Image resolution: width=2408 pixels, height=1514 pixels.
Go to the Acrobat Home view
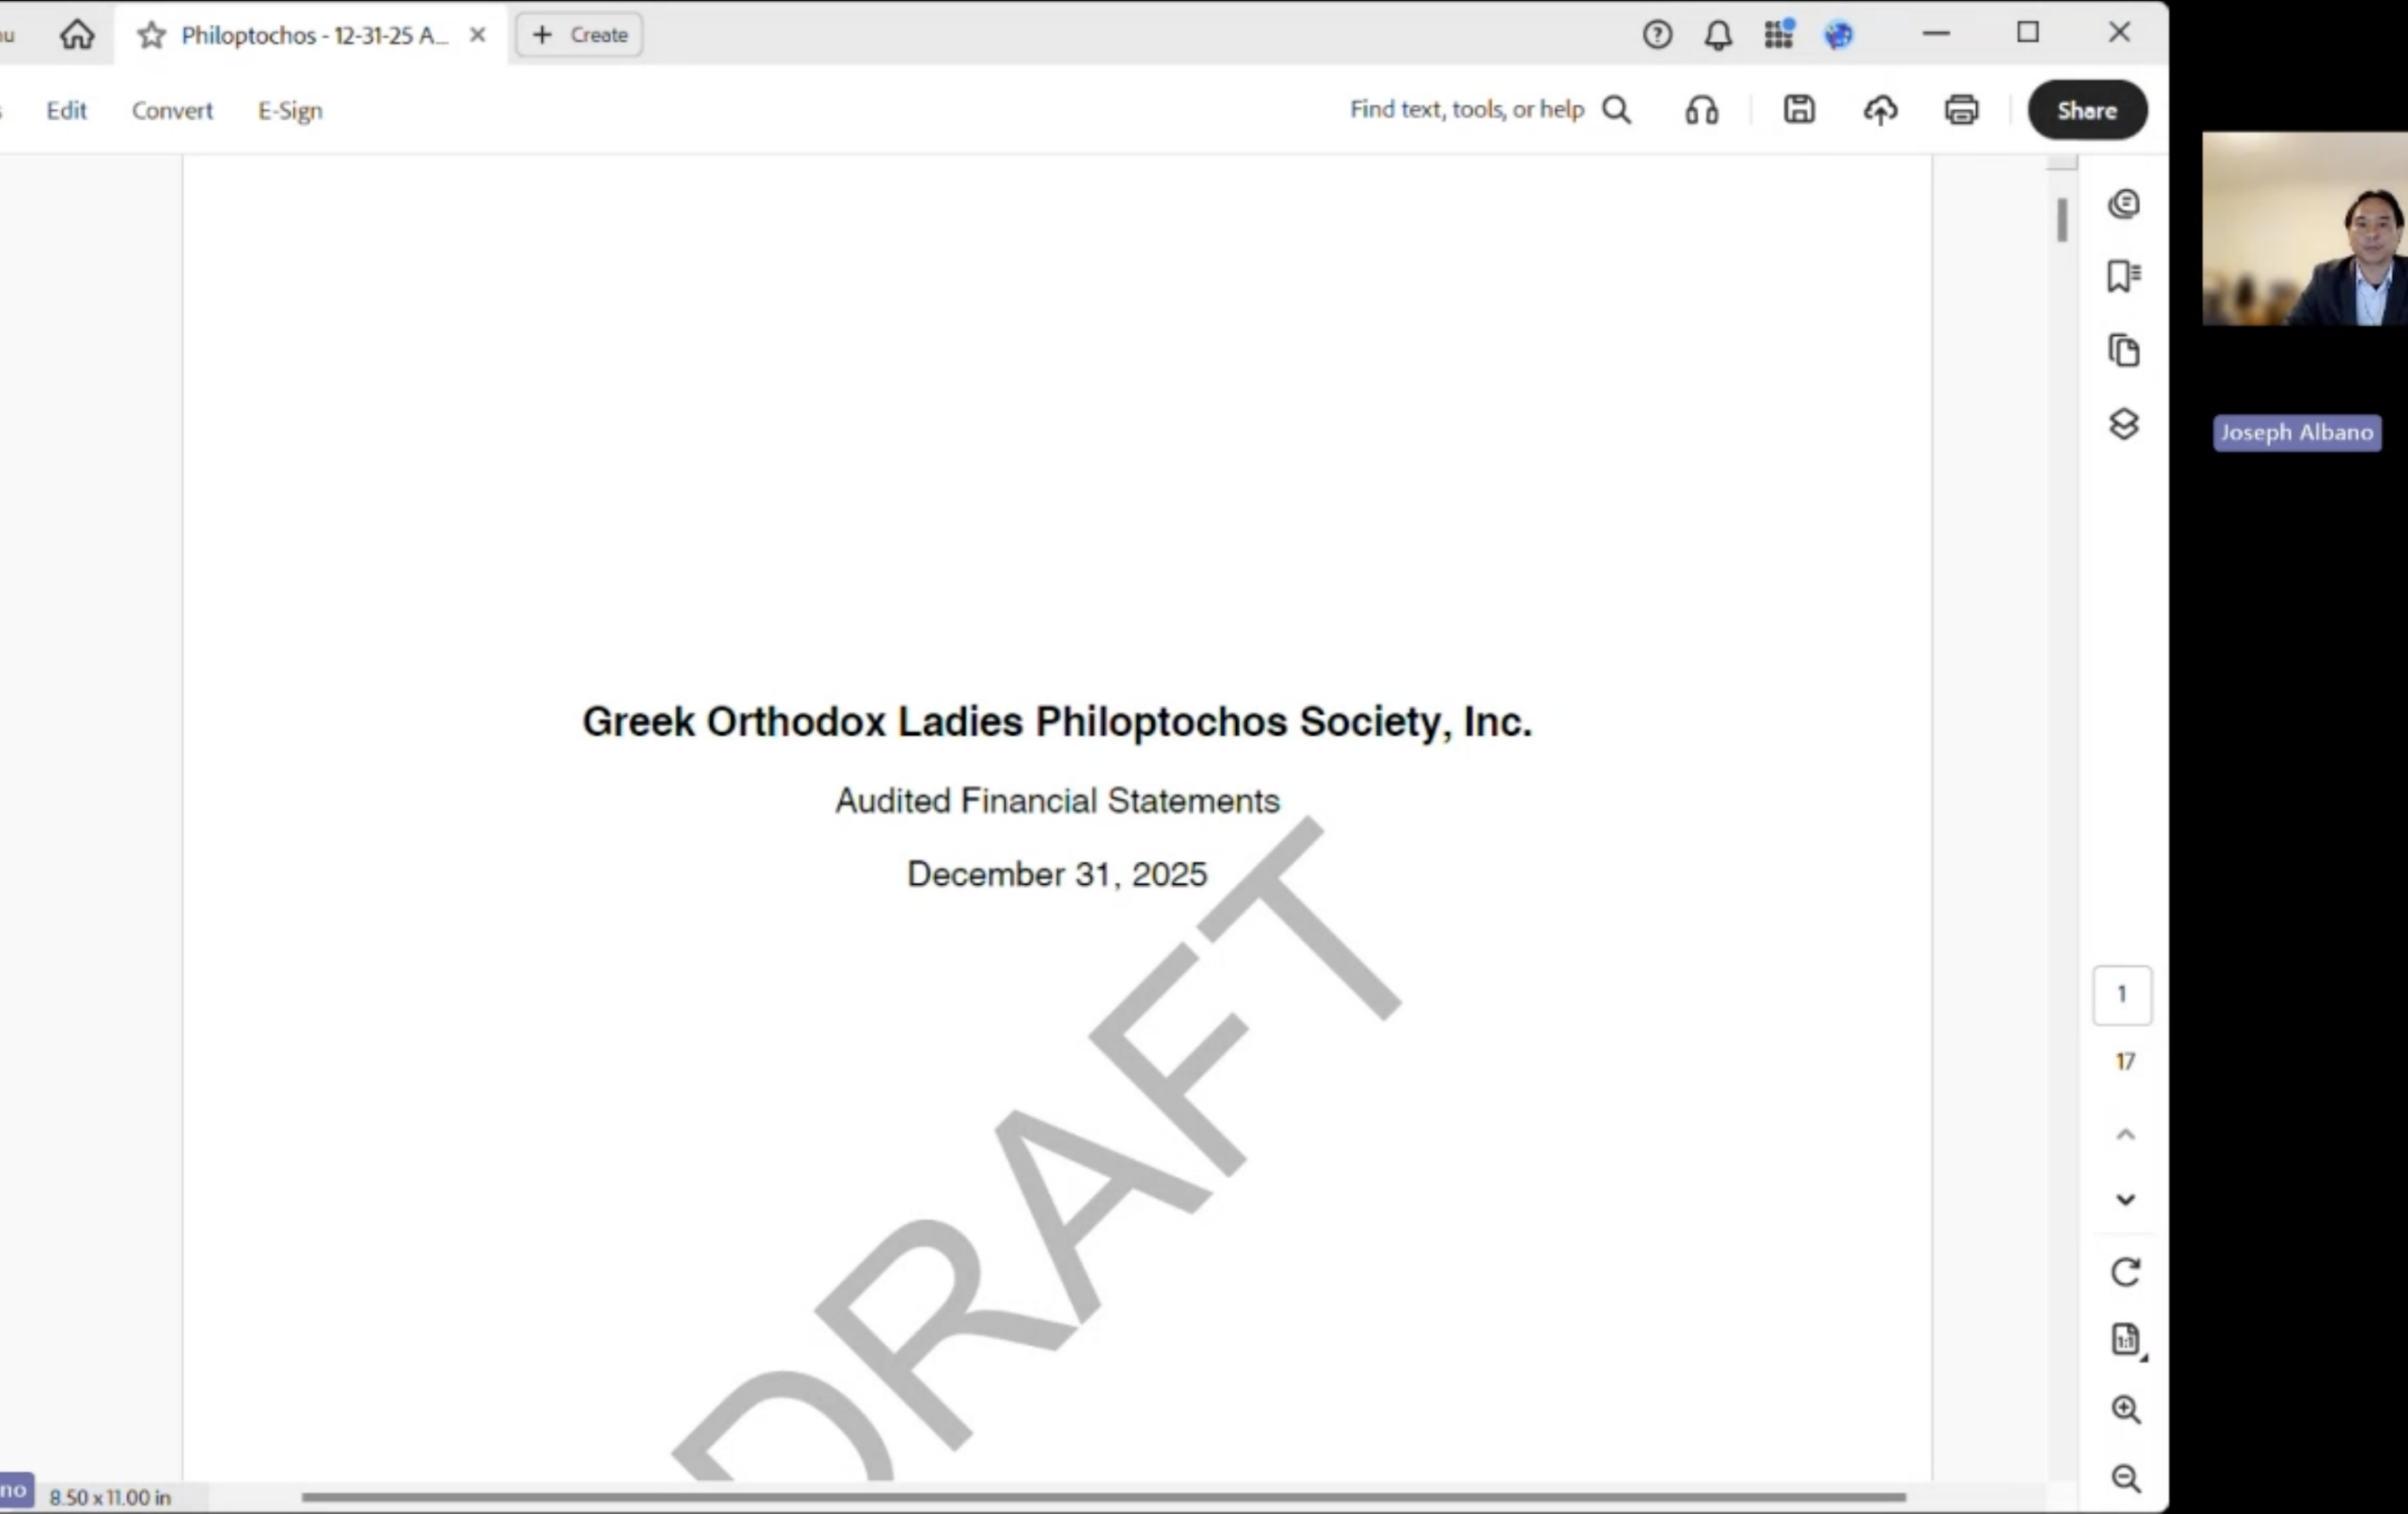(77, 35)
